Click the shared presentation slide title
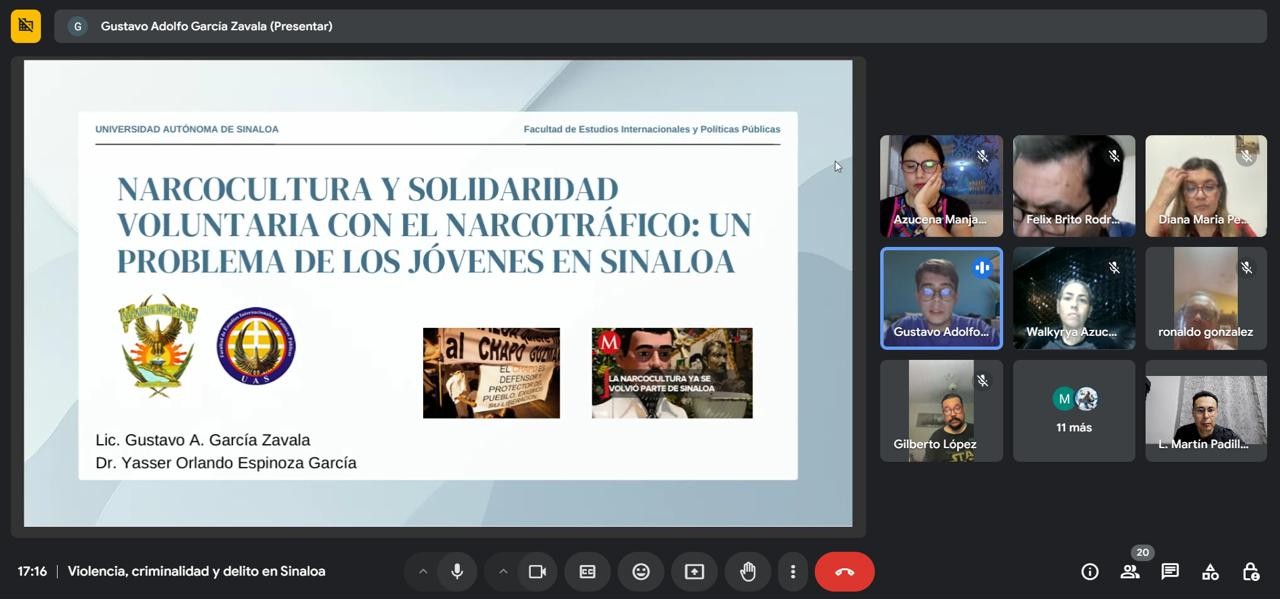 (434, 225)
